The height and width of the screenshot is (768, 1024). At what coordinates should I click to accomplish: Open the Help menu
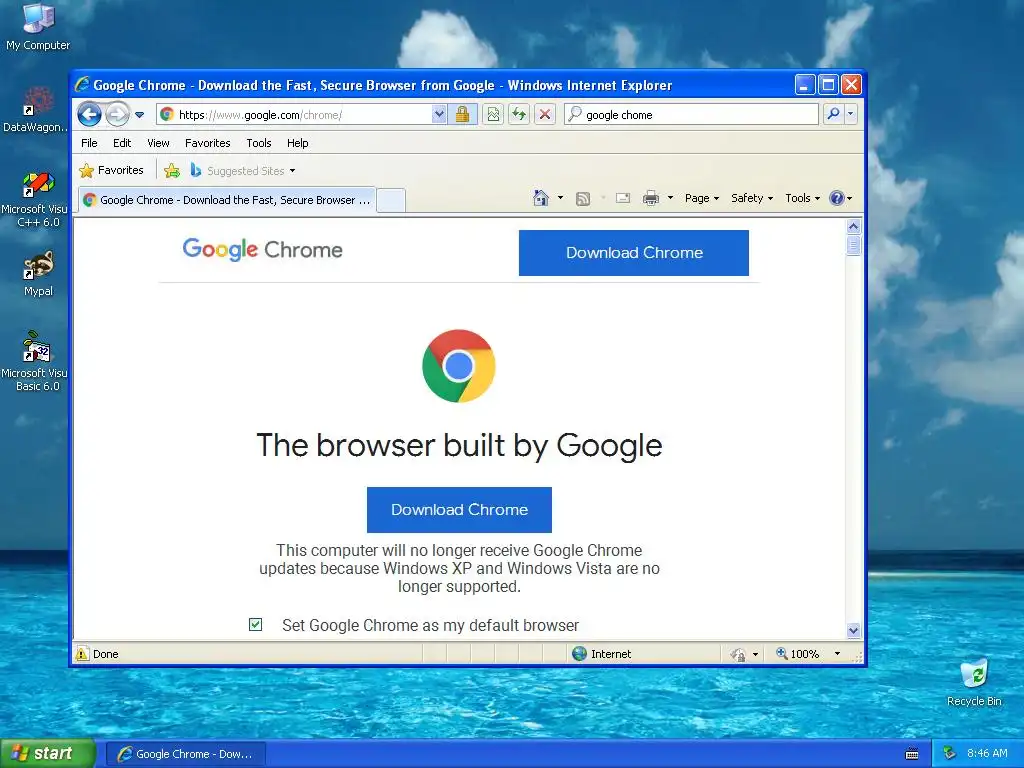[297, 143]
